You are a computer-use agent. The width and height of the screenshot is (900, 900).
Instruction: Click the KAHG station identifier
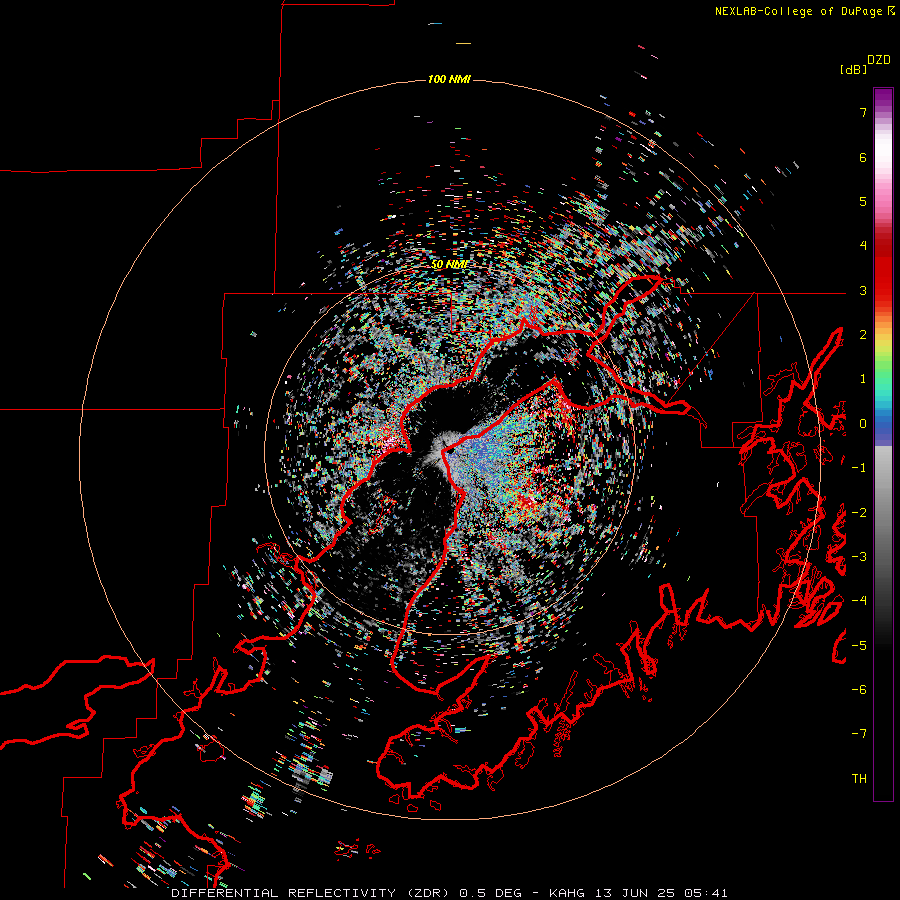pos(567,893)
